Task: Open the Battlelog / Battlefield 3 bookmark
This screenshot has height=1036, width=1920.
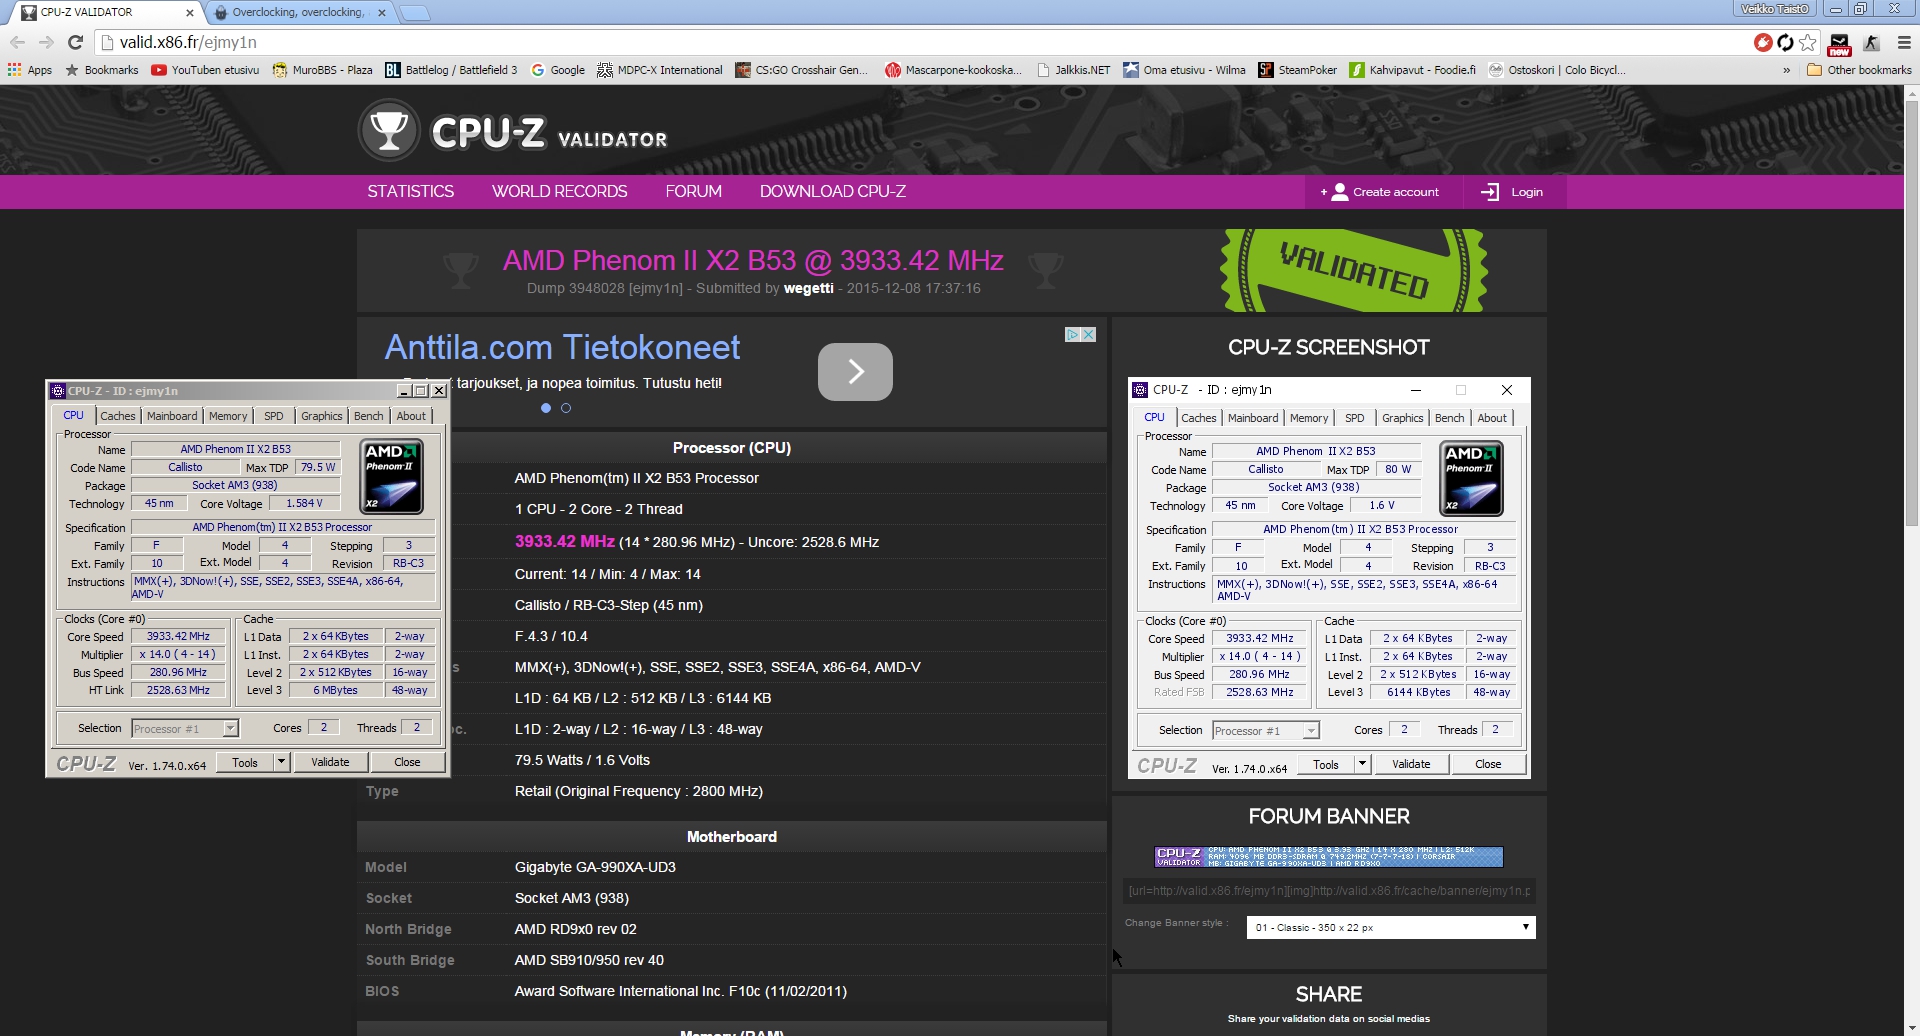Action: (x=451, y=70)
